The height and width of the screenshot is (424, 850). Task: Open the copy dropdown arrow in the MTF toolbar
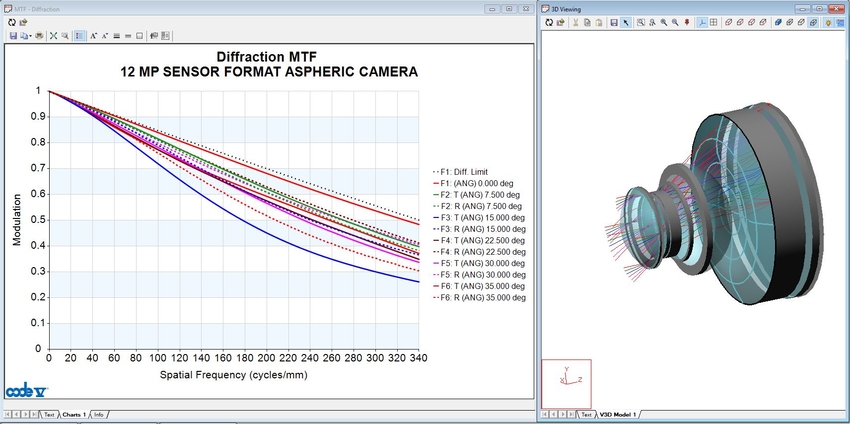pos(29,35)
